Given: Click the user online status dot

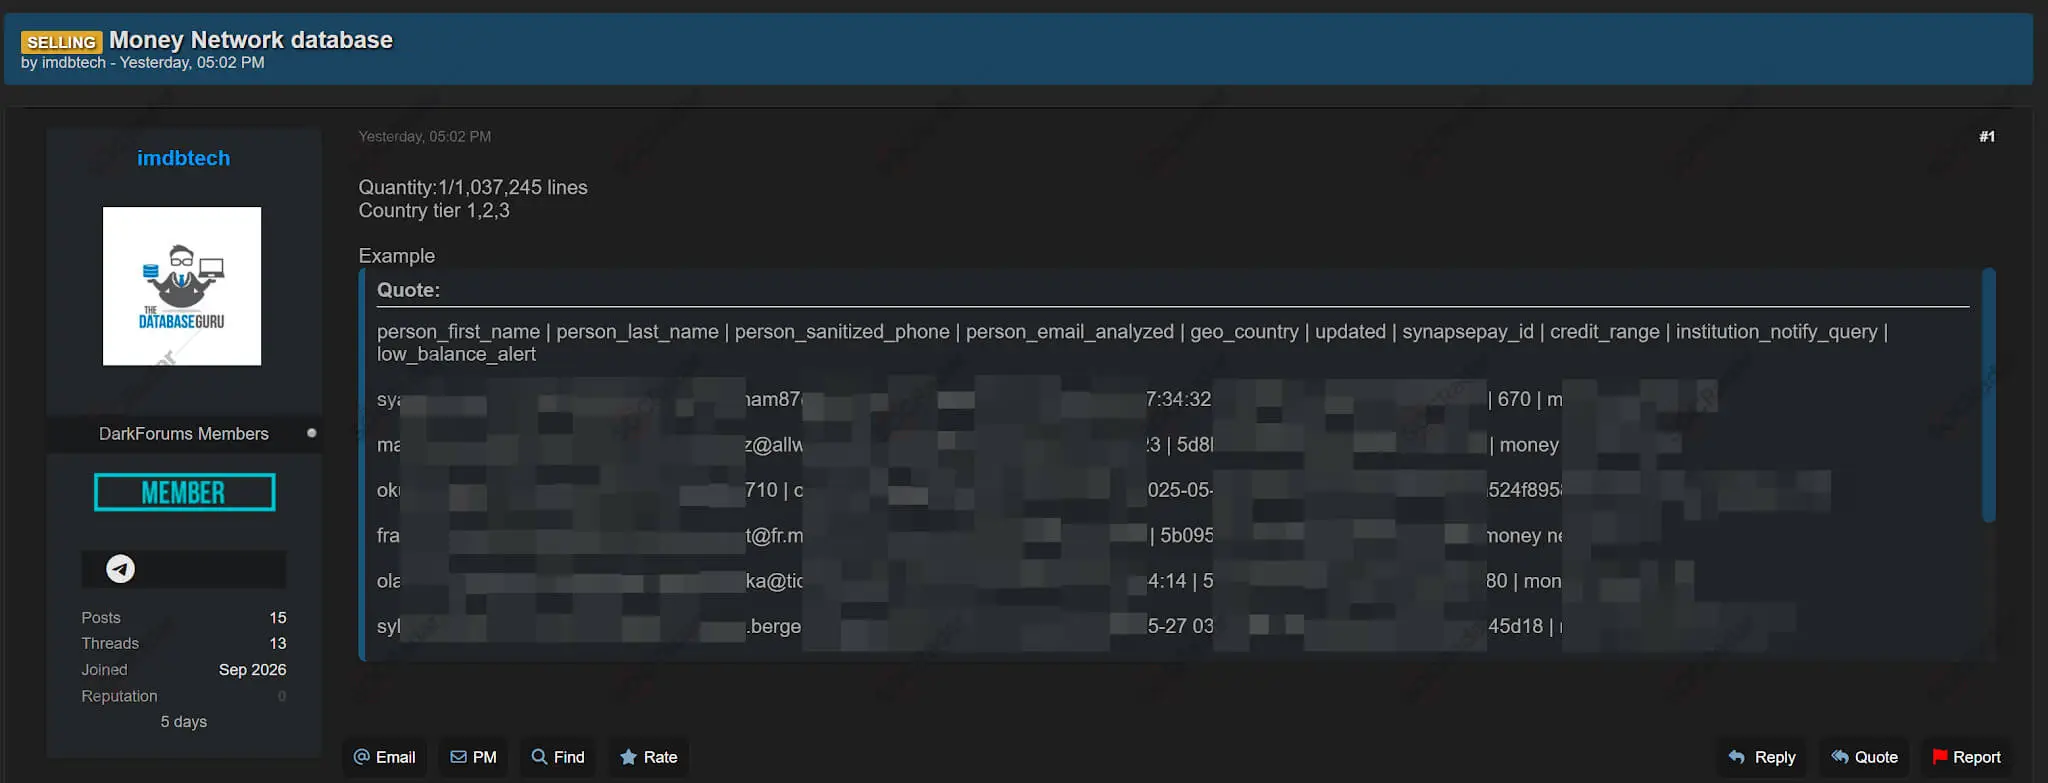Looking at the screenshot, I should click(x=312, y=433).
